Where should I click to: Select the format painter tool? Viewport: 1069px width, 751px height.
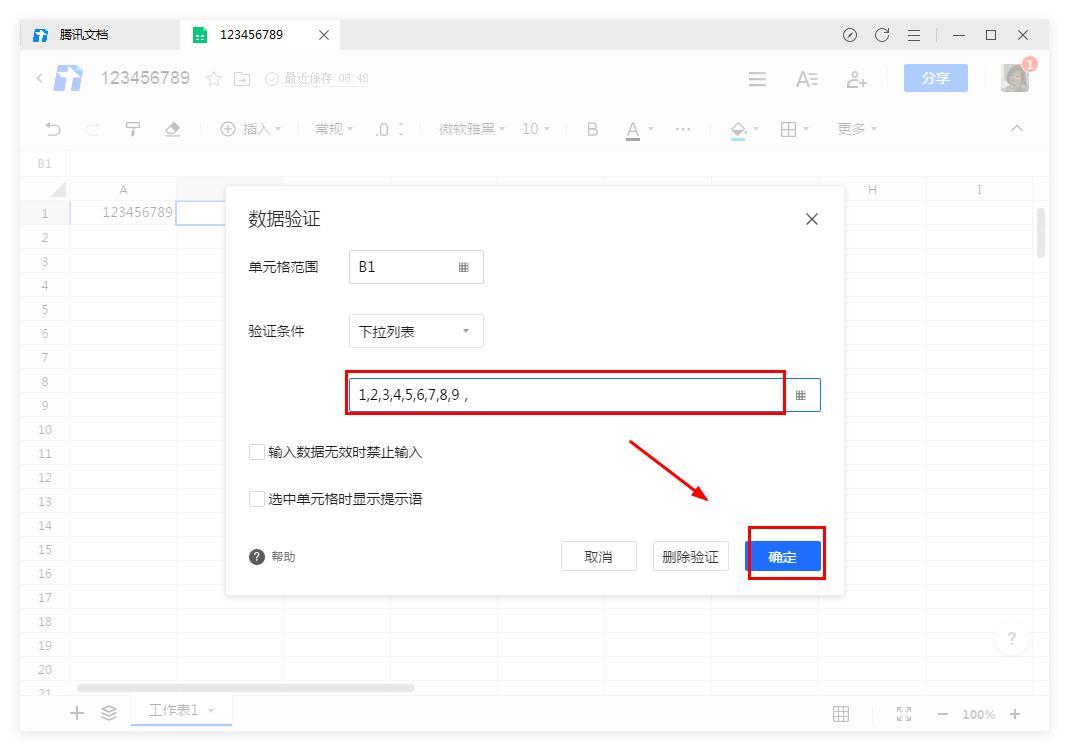click(x=132, y=129)
